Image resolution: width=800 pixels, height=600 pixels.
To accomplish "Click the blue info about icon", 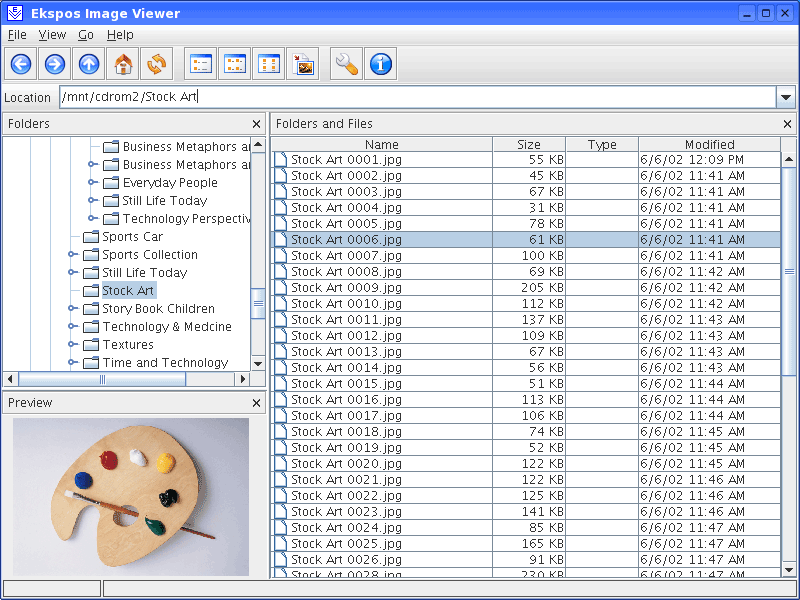I will [x=381, y=65].
